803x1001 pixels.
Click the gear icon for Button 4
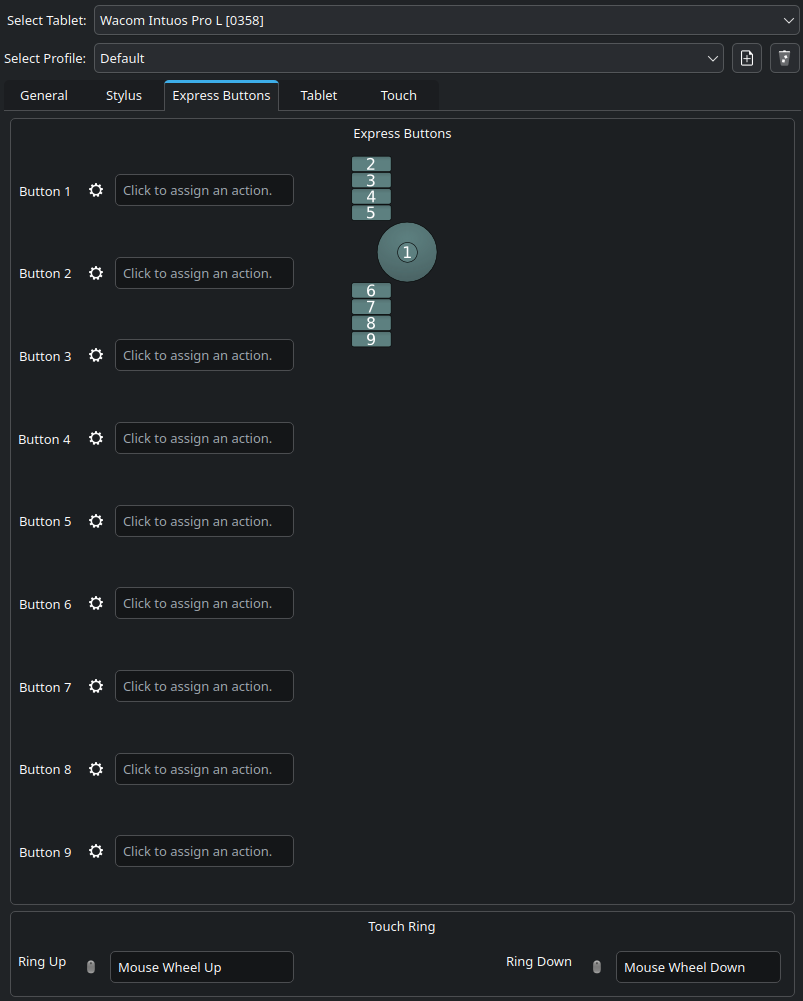(x=96, y=438)
